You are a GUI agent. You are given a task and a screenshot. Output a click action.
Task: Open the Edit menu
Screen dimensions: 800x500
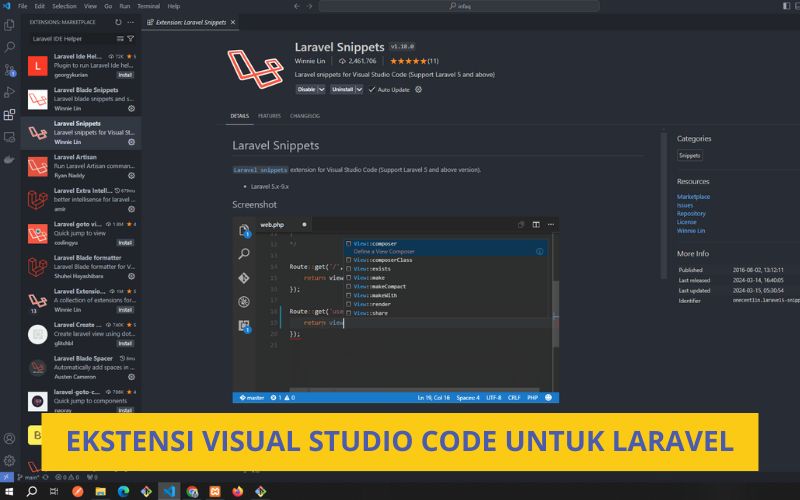40,6
